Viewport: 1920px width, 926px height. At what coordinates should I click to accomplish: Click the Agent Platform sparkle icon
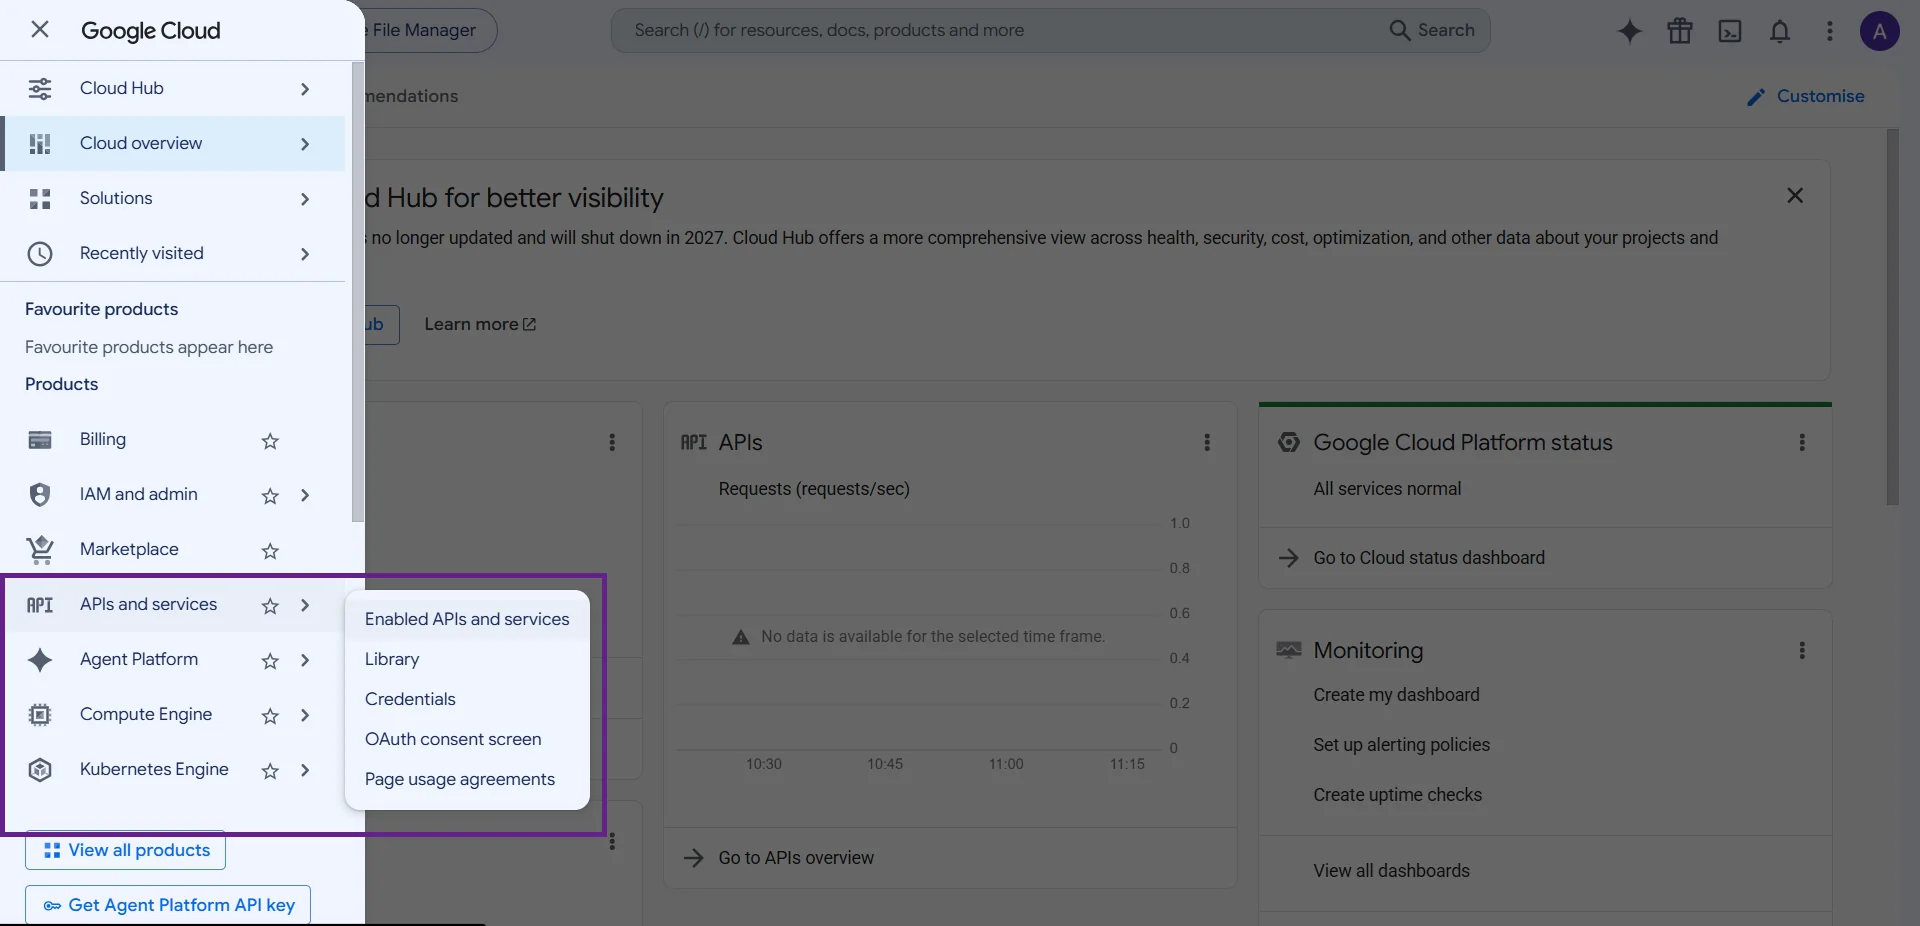click(x=40, y=659)
